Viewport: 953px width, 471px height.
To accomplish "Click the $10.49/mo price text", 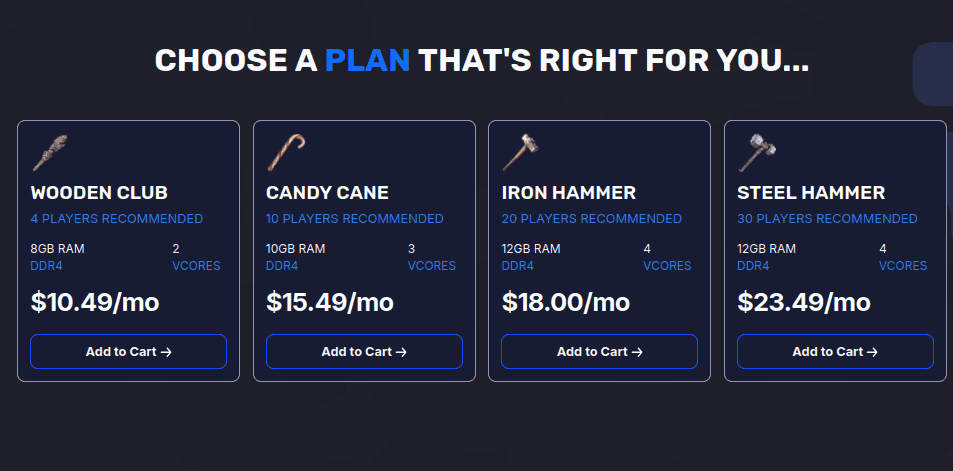I will pyautogui.click(x=95, y=302).
